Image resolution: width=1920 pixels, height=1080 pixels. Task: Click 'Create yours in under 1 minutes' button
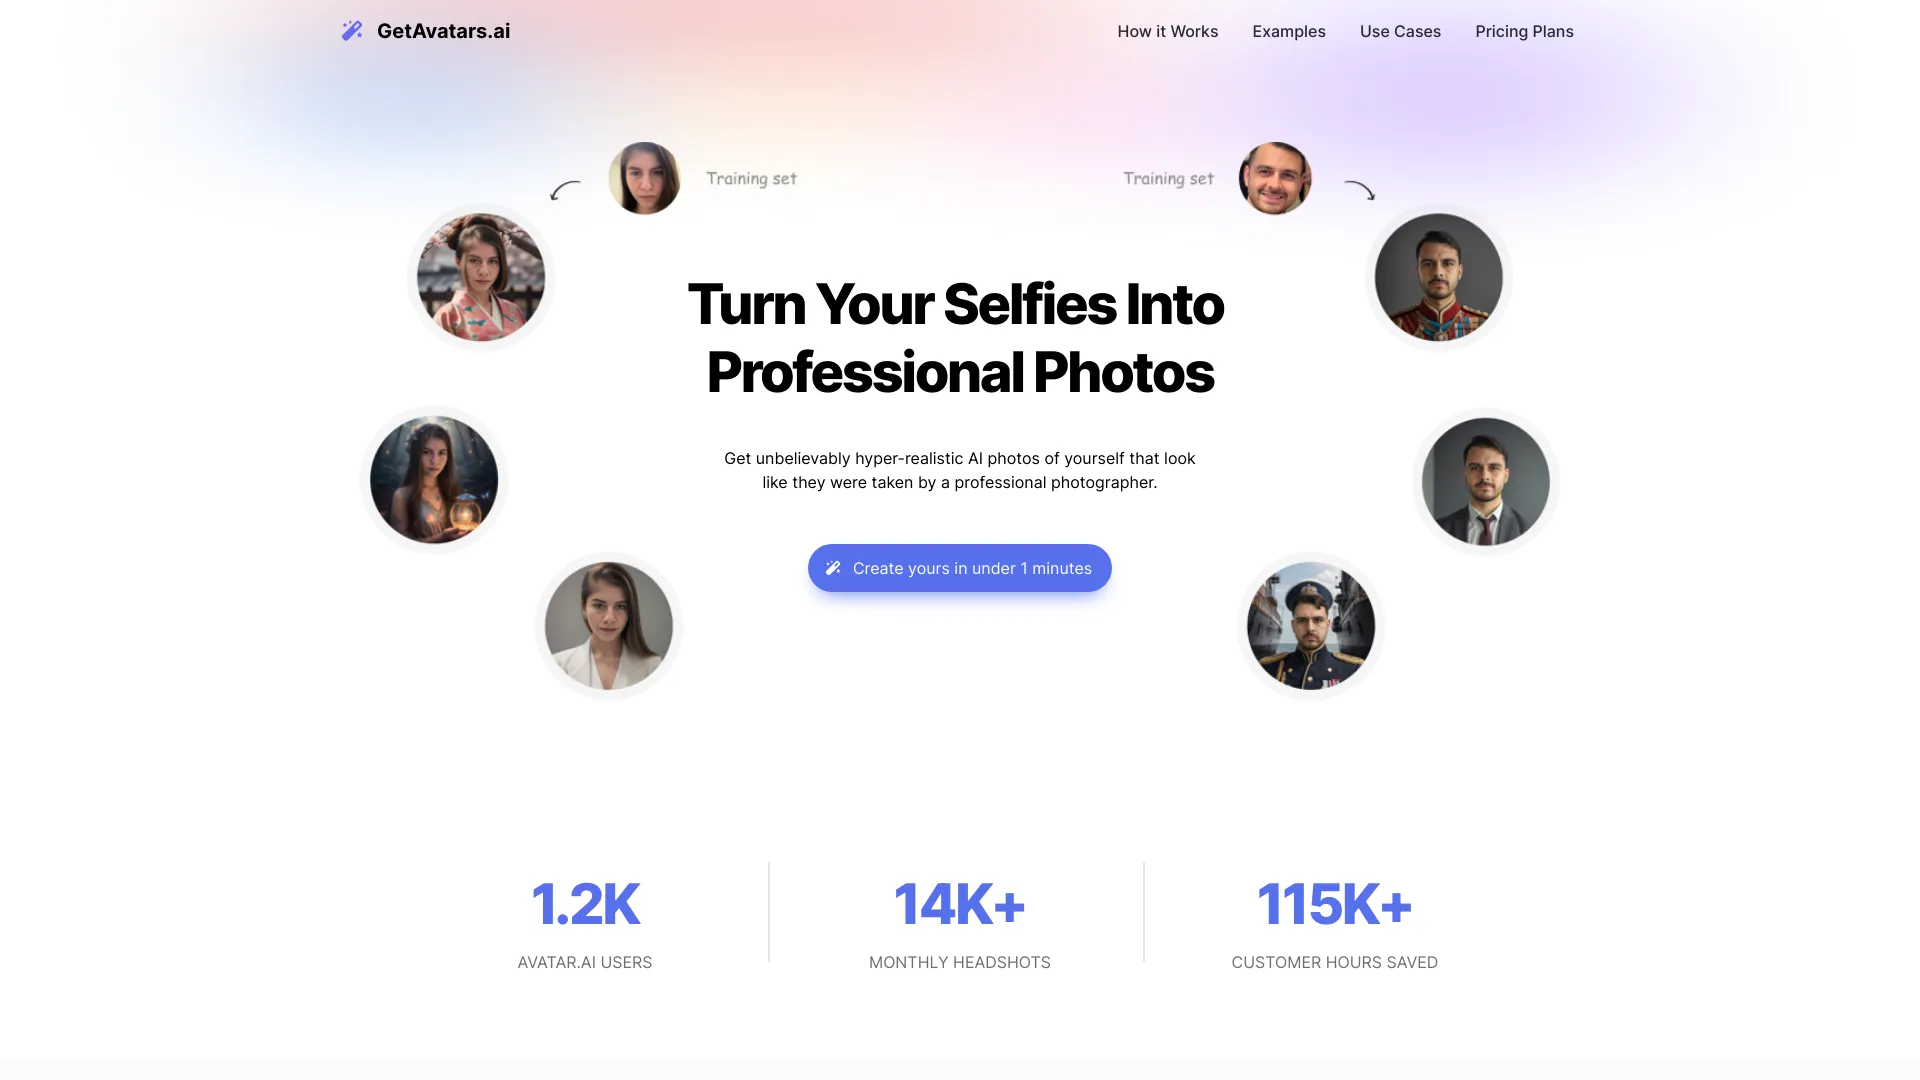(x=960, y=567)
